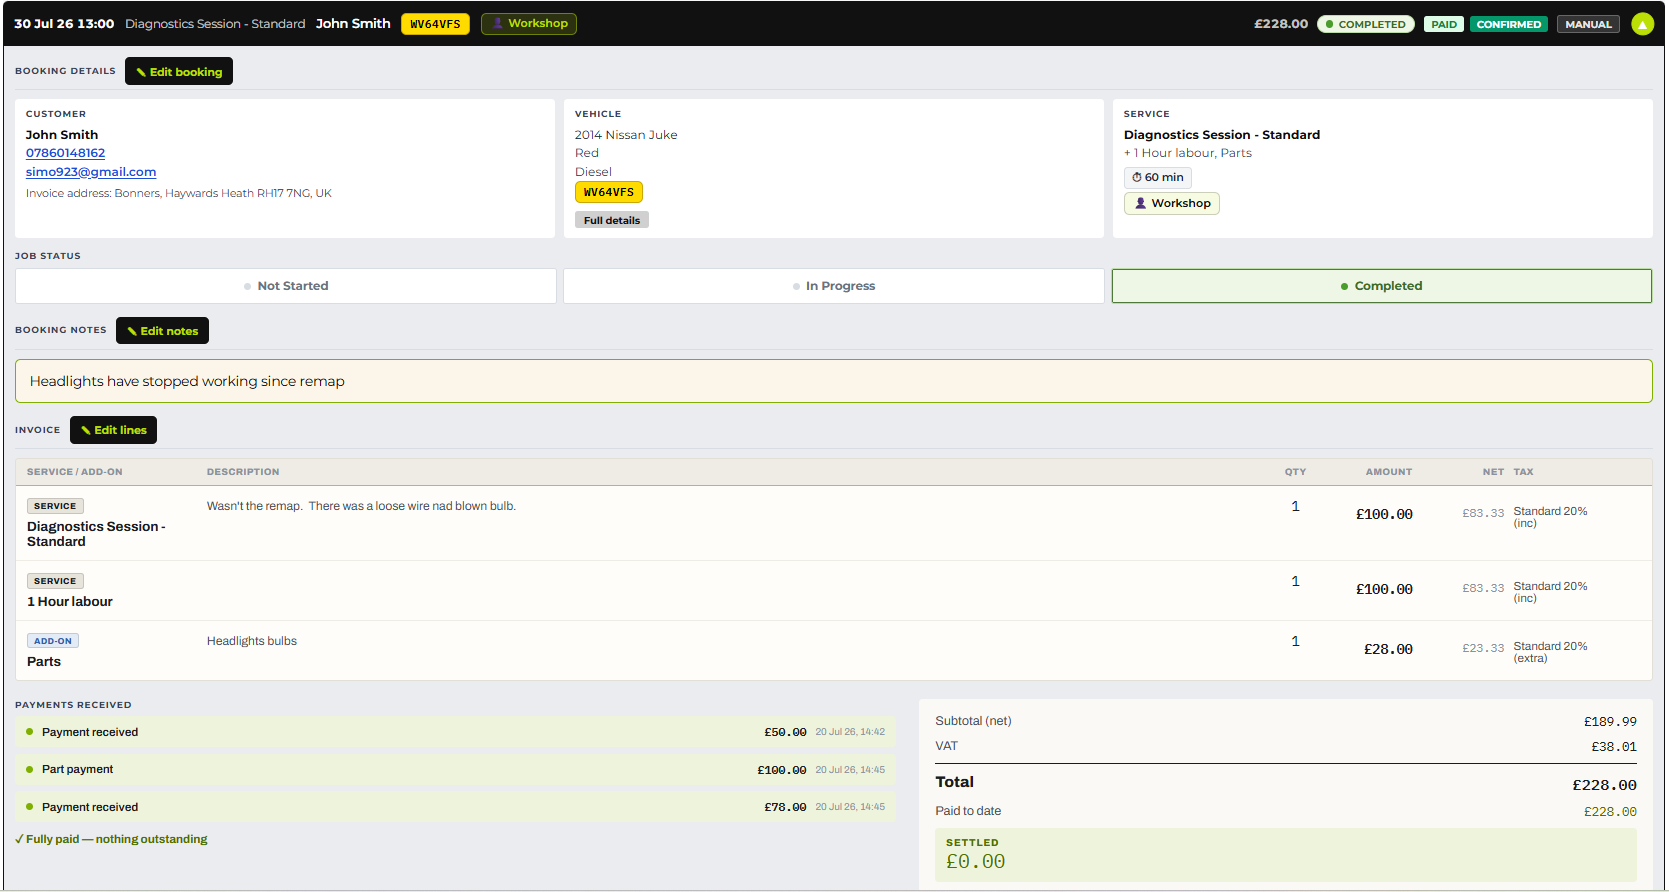Select the Part payment £100.00 row
The height and width of the screenshot is (892, 1669).
(455, 770)
